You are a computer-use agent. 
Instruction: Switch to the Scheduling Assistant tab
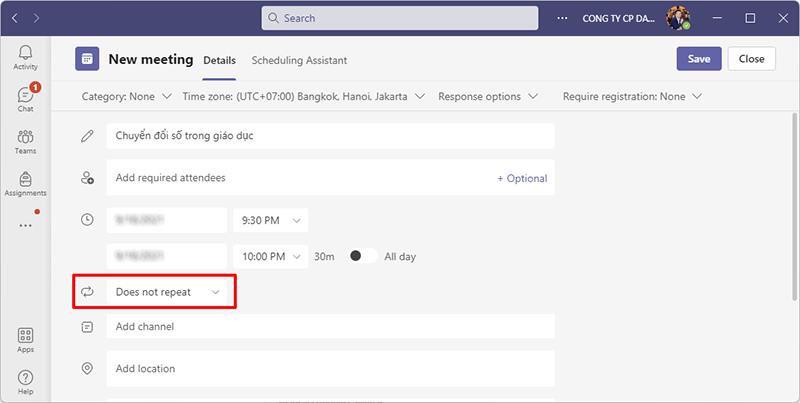pyautogui.click(x=299, y=60)
